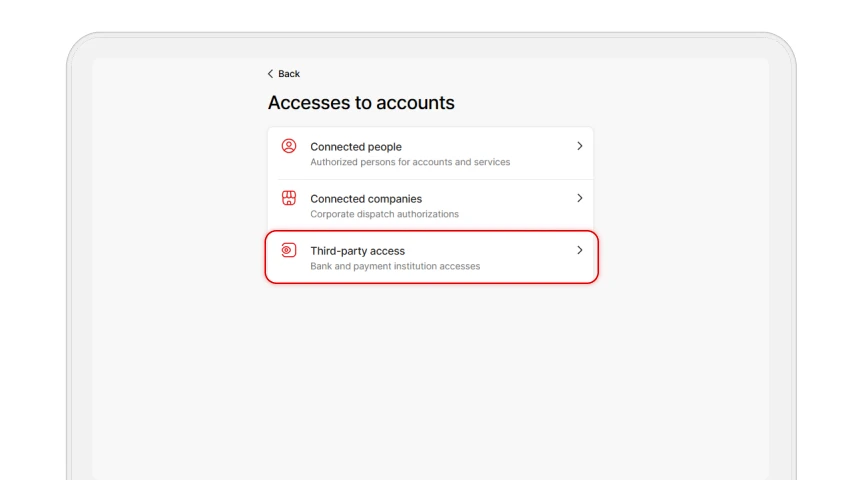Expand the Connected companies chevron
Screen dimensions: 864x480
[x=580, y=198]
